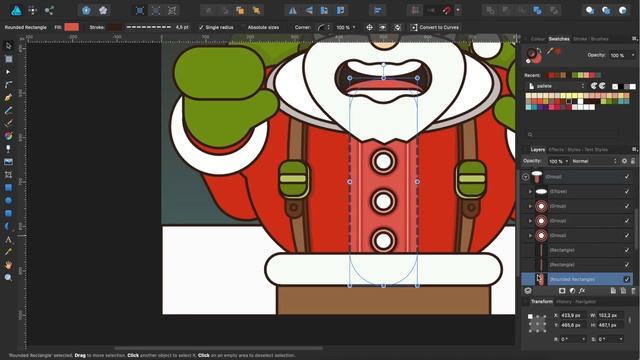Viewport: 640px width, 360px height.
Task: Select the Zoom tool
Action: 8,278
